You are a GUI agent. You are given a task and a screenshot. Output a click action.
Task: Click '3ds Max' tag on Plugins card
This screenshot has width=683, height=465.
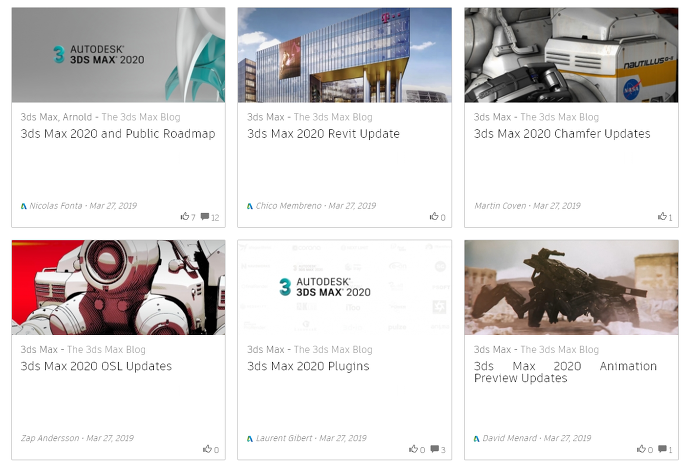click(266, 350)
